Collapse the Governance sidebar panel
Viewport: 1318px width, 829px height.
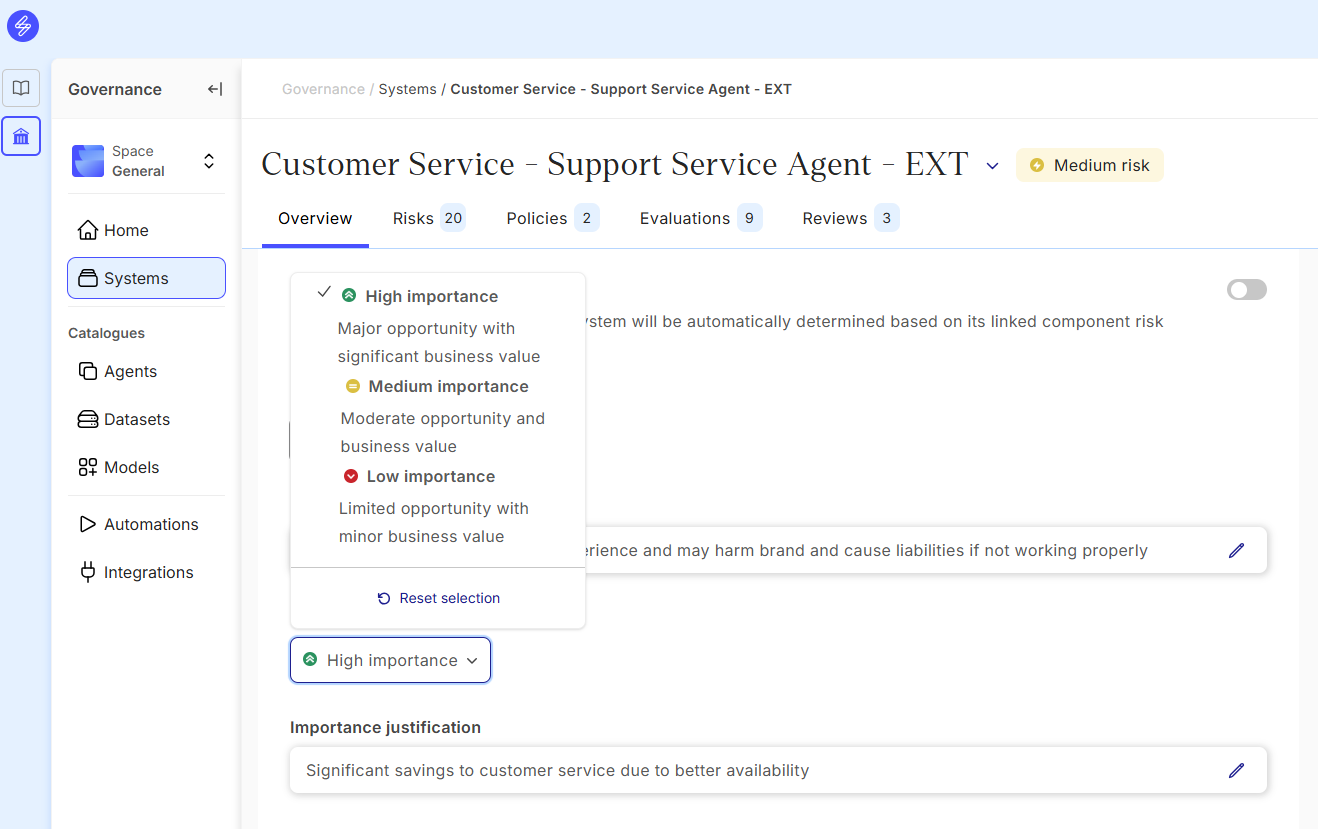click(215, 89)
